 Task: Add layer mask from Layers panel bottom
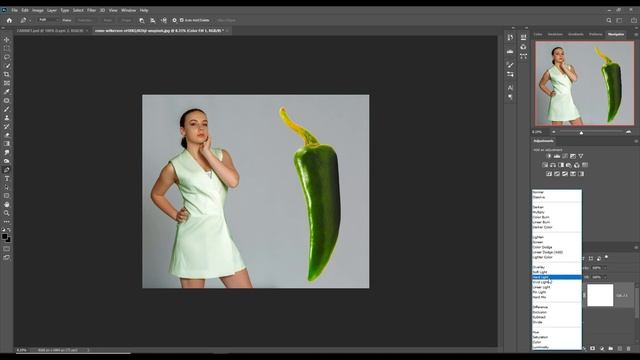(x=593, y=349)
